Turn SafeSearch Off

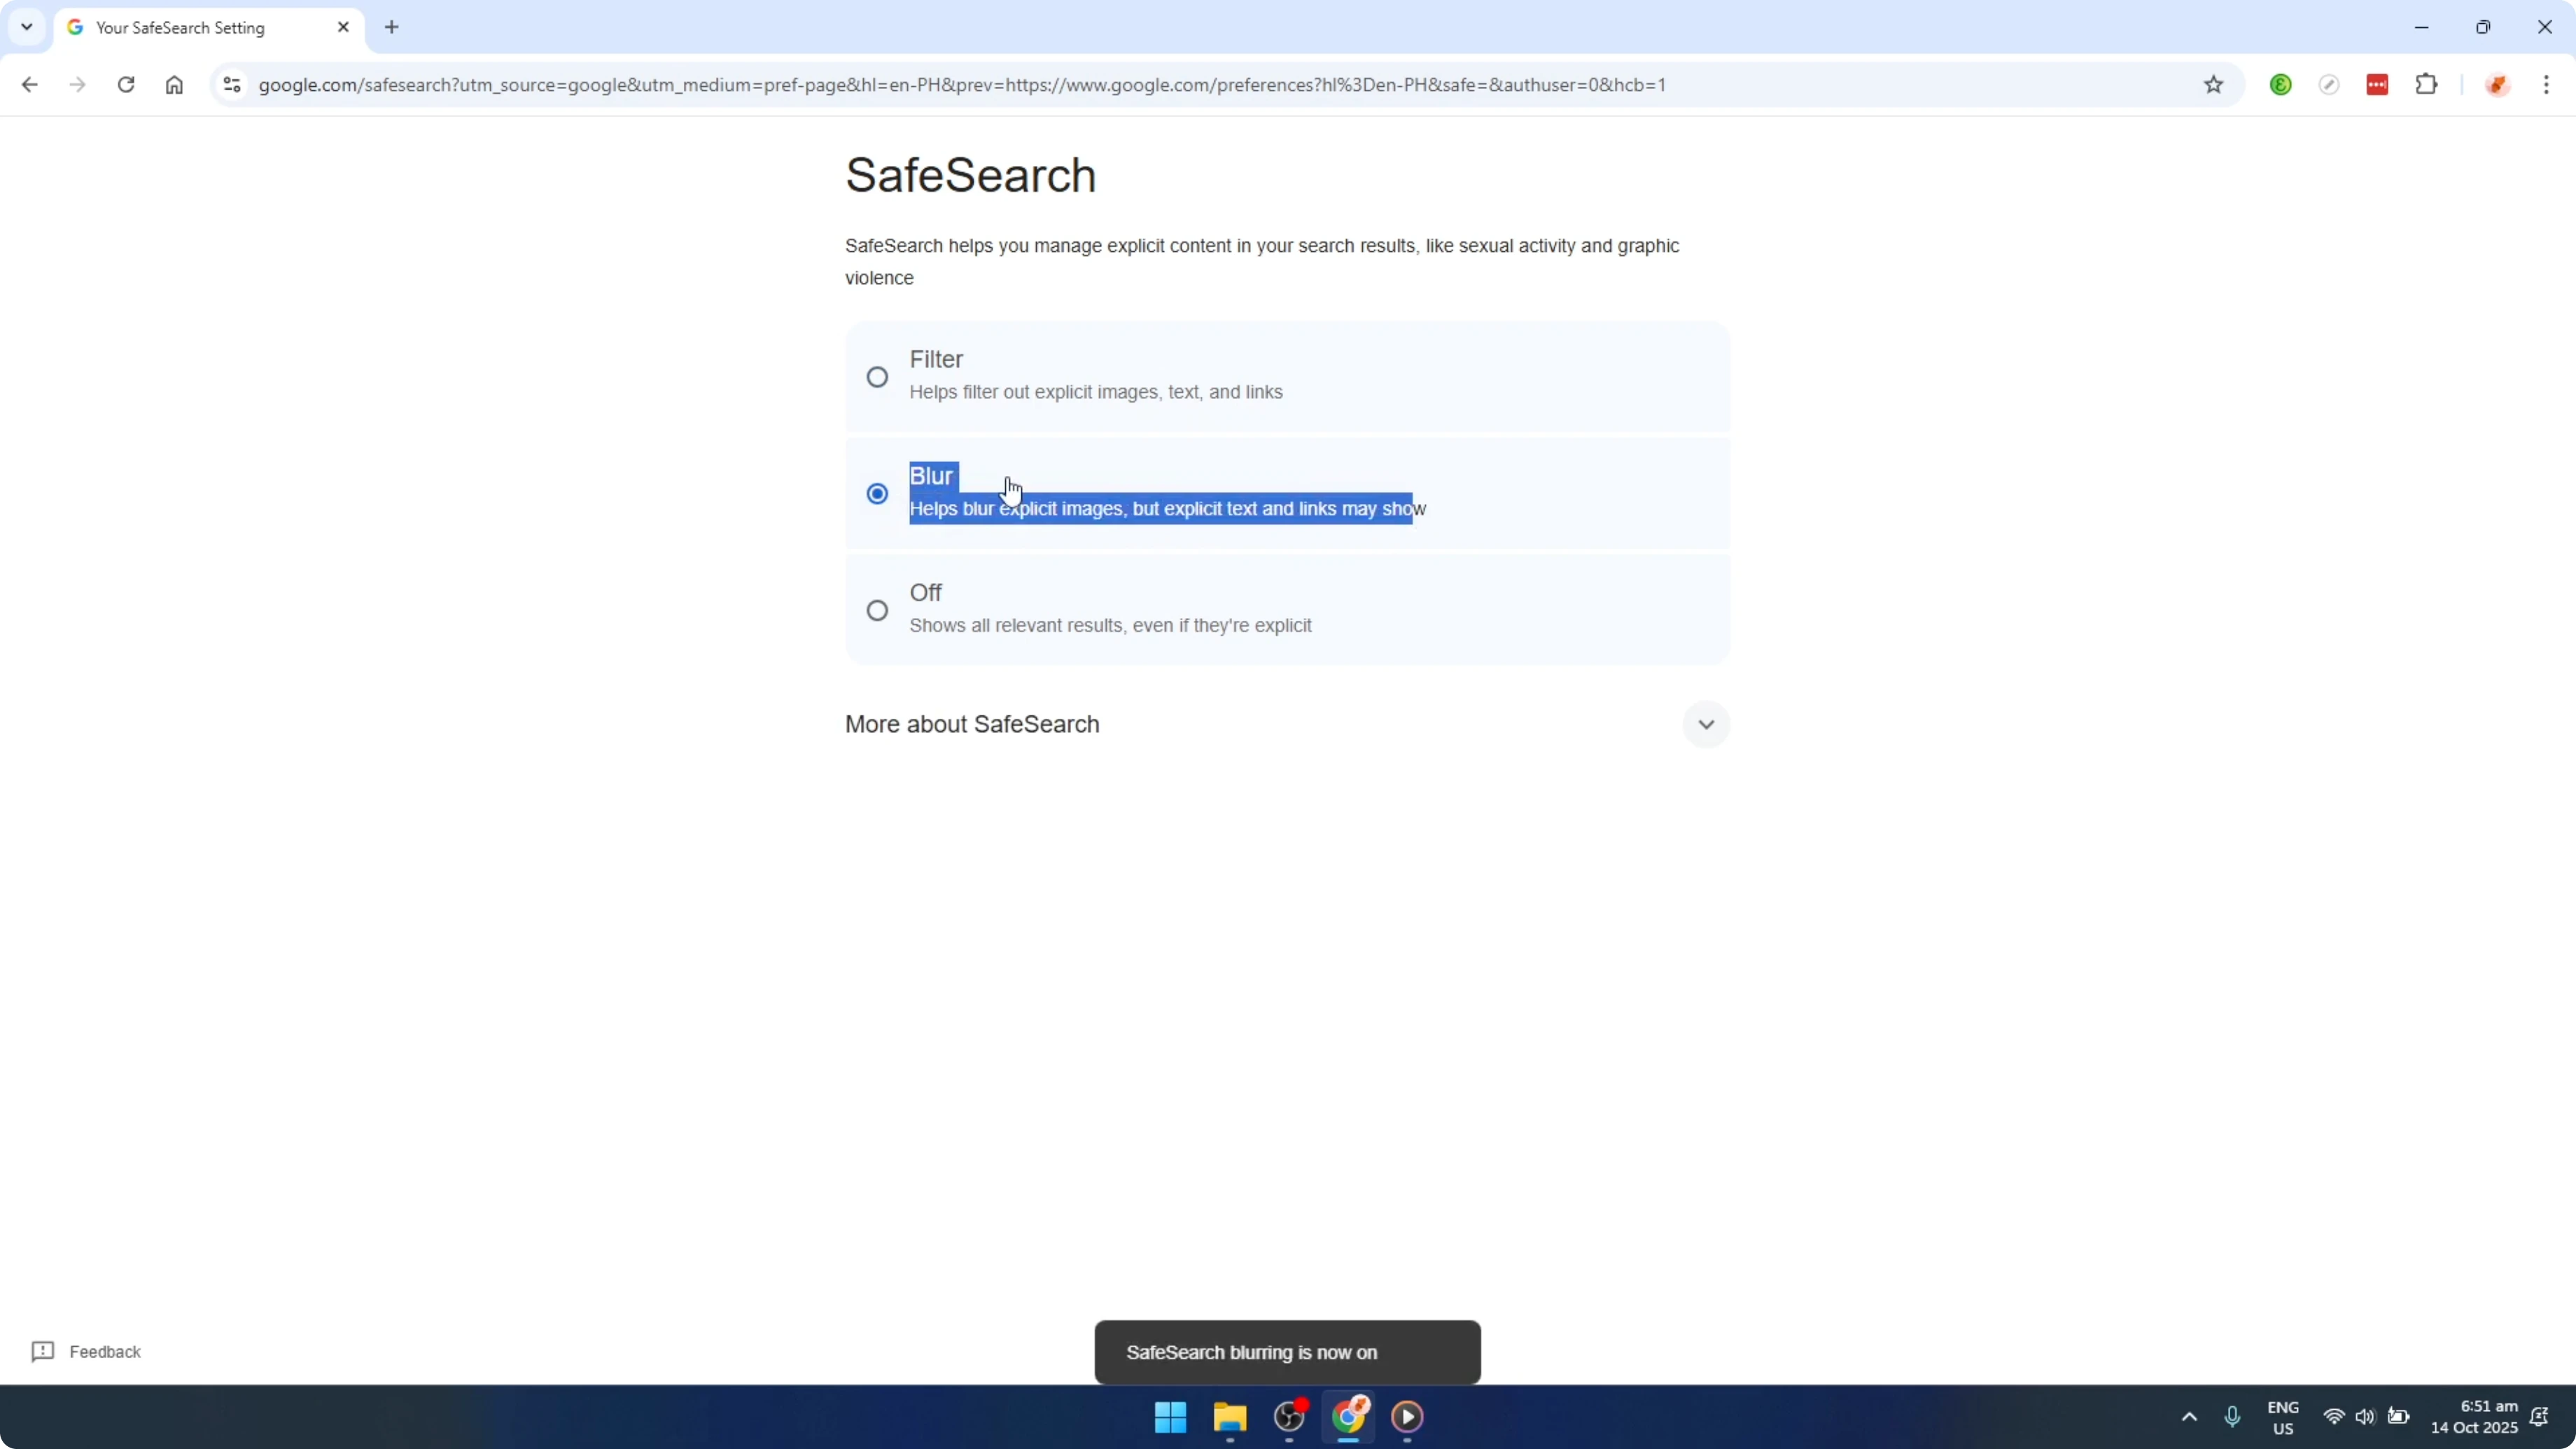click(x=877, y=609)
